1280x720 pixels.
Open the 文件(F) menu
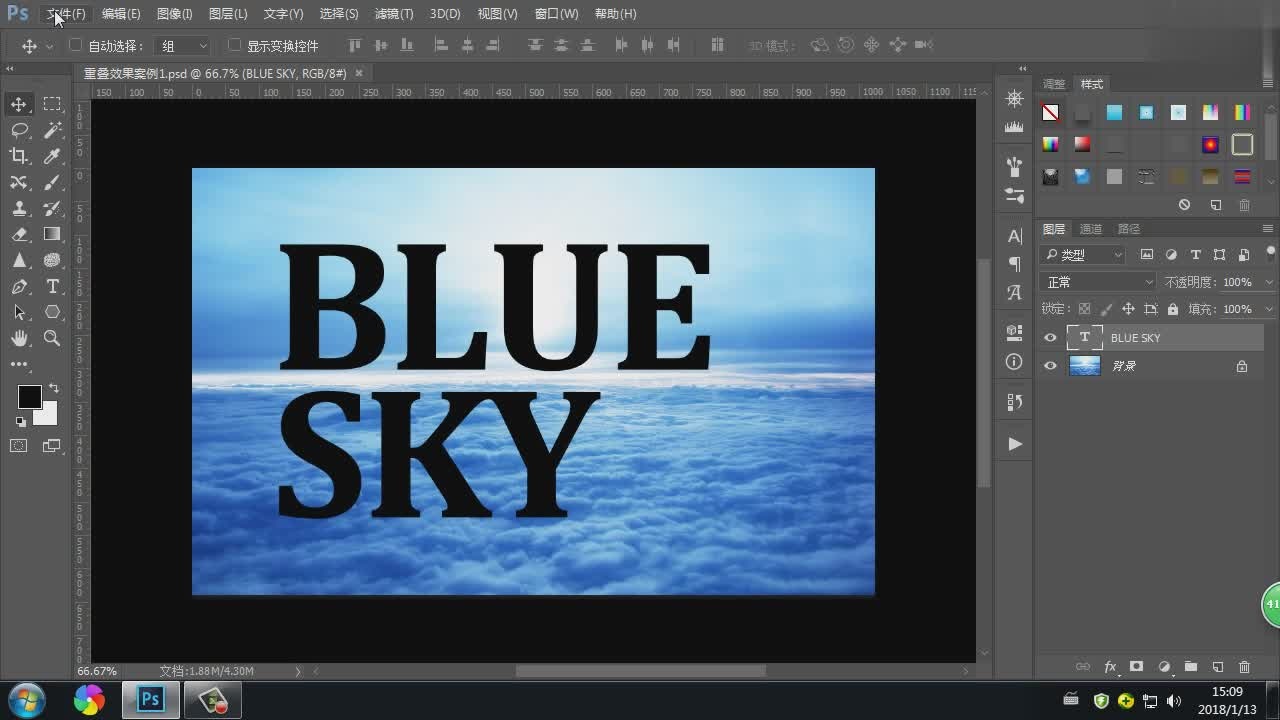pos(66,14)
